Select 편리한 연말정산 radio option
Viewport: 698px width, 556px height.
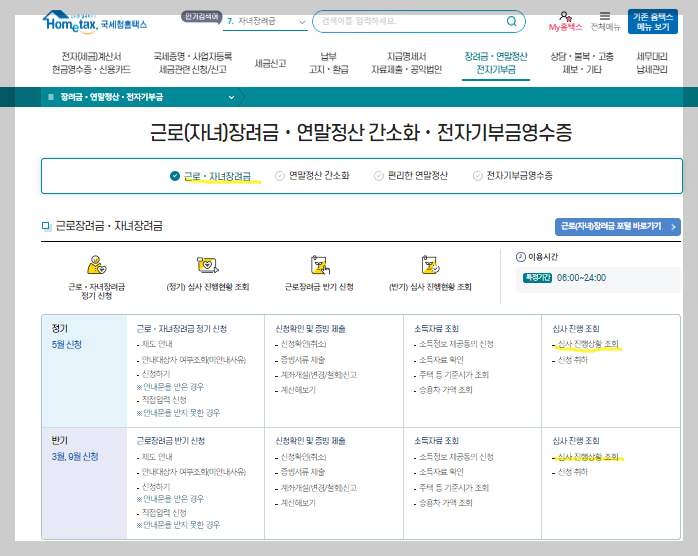tap(379, 176)
